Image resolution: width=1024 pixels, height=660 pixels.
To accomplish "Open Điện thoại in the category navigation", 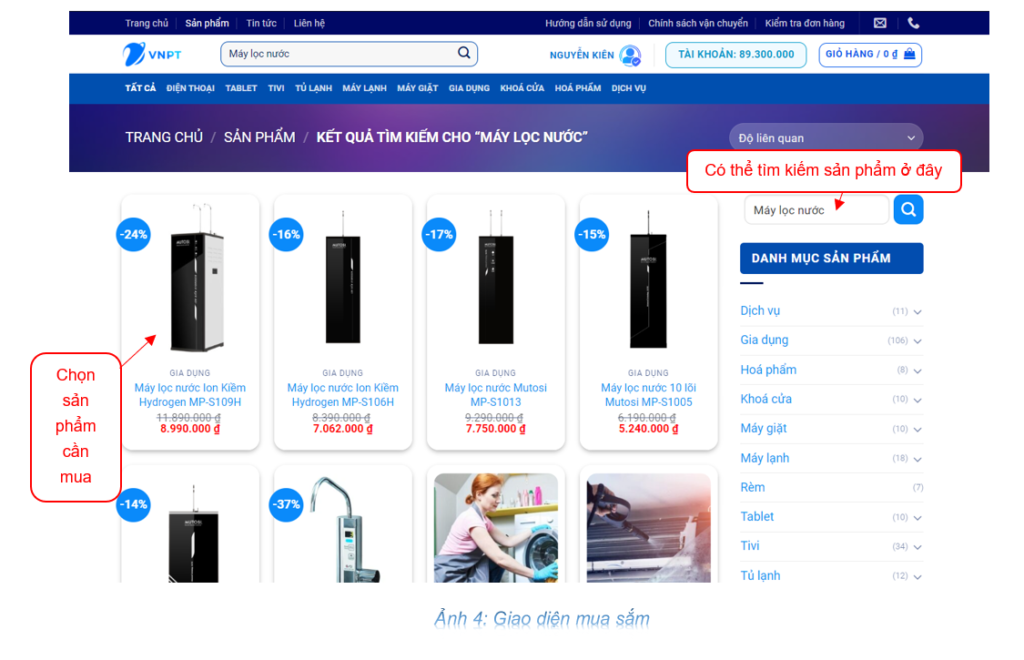I will [x=190, y=88].
